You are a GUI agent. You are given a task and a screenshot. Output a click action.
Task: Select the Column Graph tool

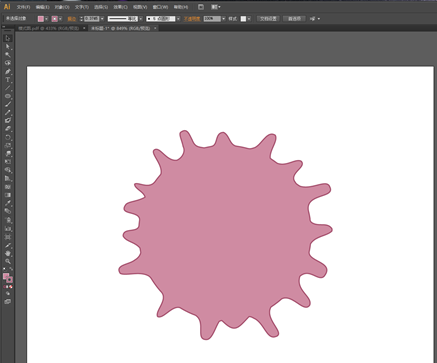tap(8, 229)
